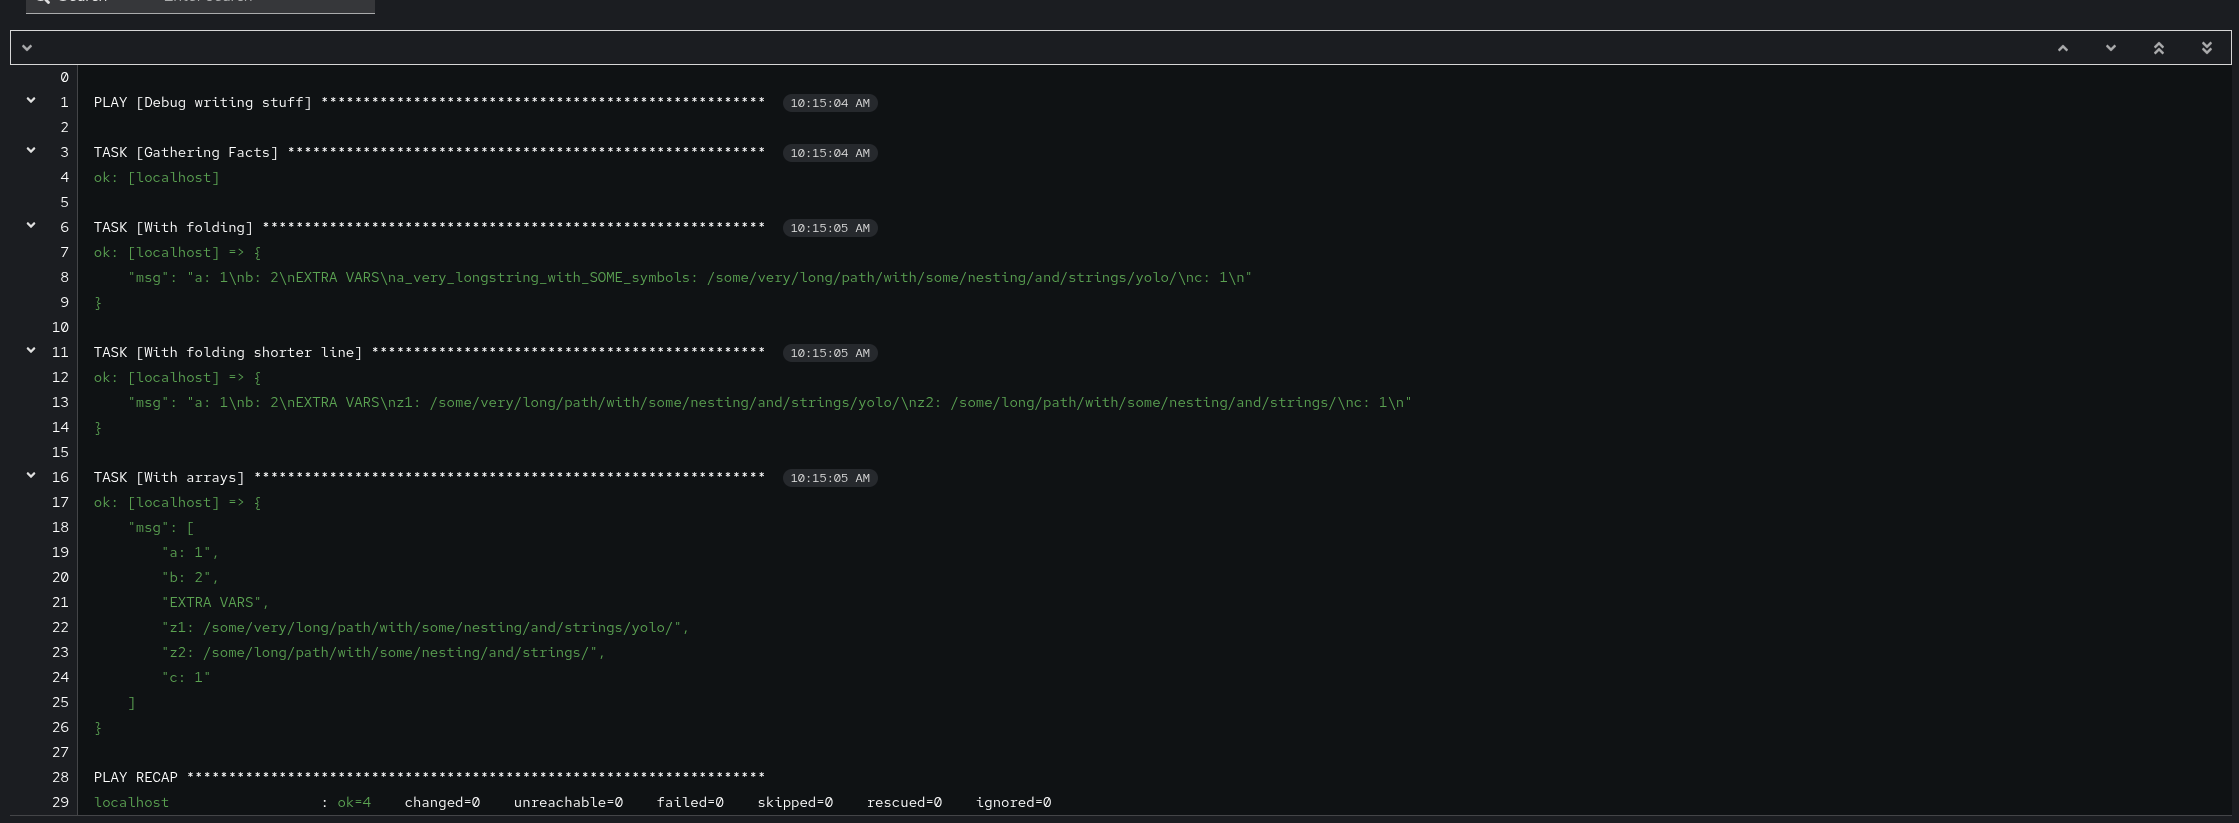Collapse the PLAY [Debug writing stuff] section
Image resolution: width=2239 pixels, height=823 pixels.
point(31,101)
